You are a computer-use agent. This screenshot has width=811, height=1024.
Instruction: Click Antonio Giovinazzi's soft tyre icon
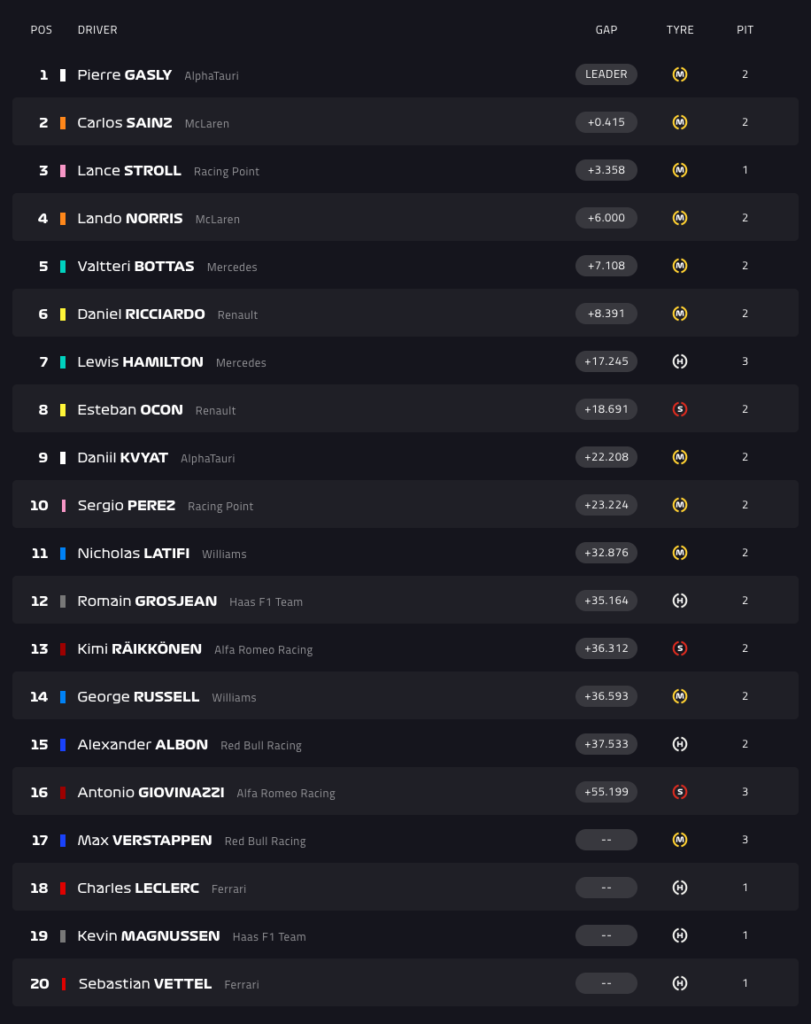680,792
